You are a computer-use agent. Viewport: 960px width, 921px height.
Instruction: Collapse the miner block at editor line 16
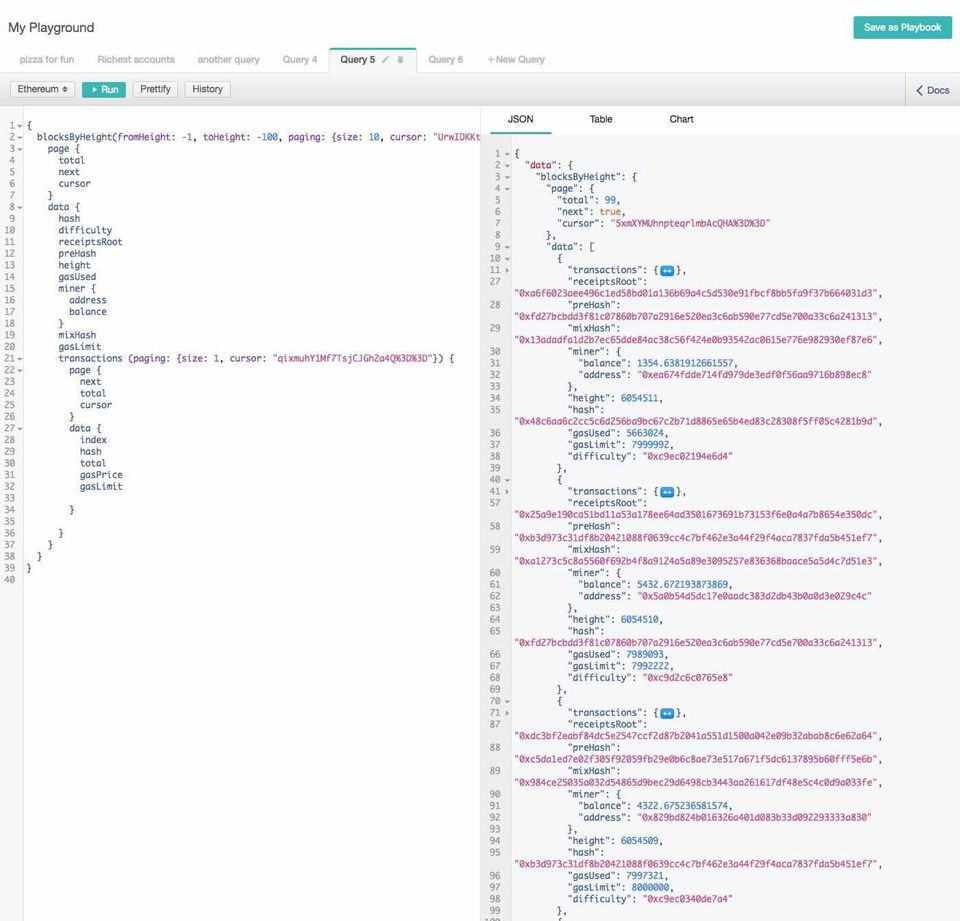[x=19, y=289]
